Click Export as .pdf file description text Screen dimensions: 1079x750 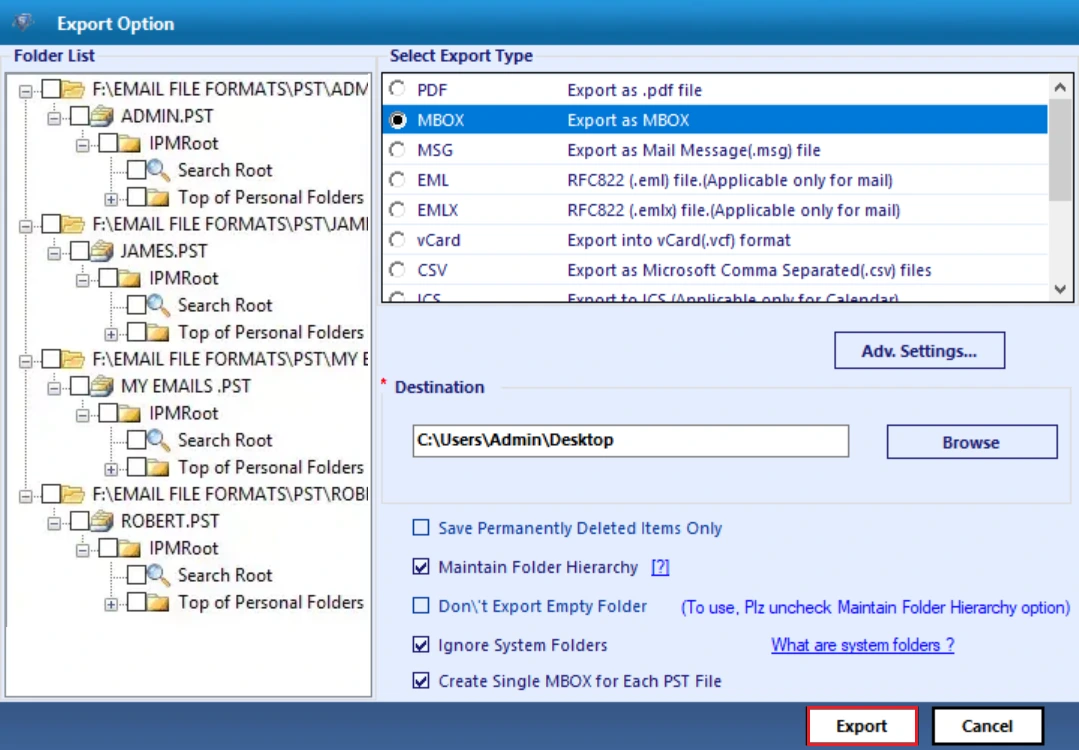click(634, 90)
